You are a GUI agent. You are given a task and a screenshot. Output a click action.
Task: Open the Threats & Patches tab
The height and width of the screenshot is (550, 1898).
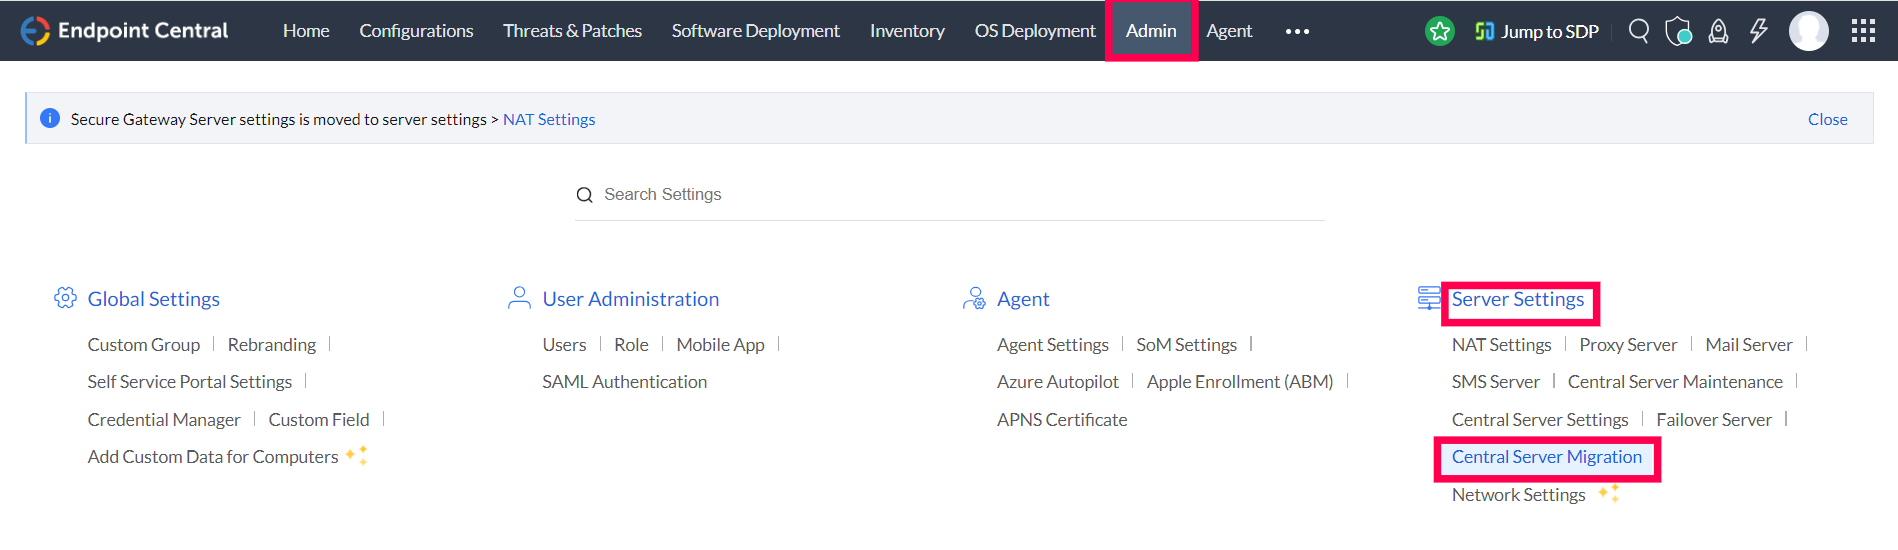pyautogui.click(x=572, y=31)
